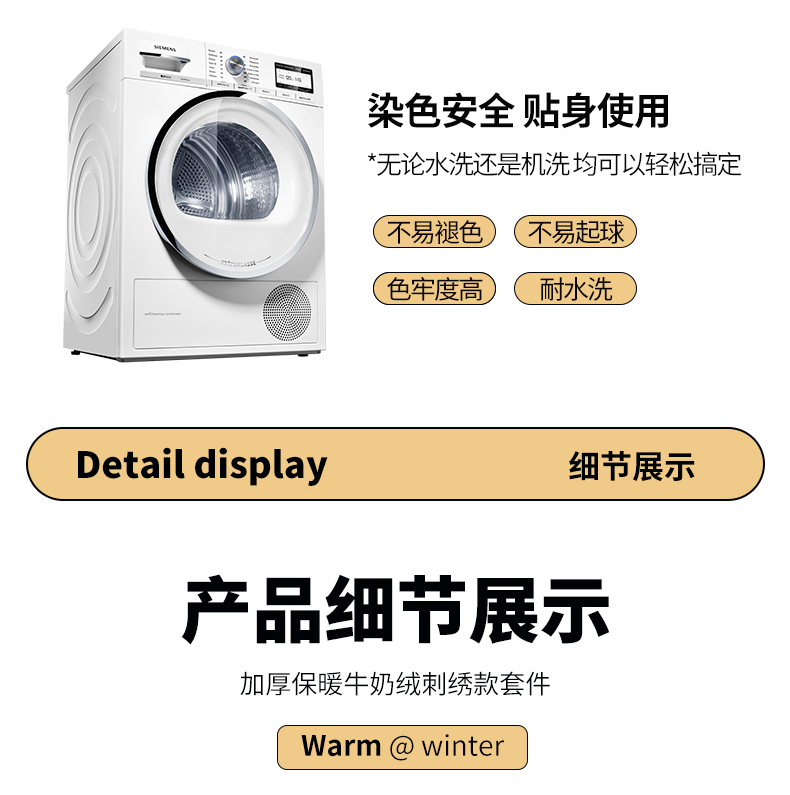Click the round vent grille on dryer
Image resolution: width=790 pixels, height=795 pixels.
coord(287,312)
